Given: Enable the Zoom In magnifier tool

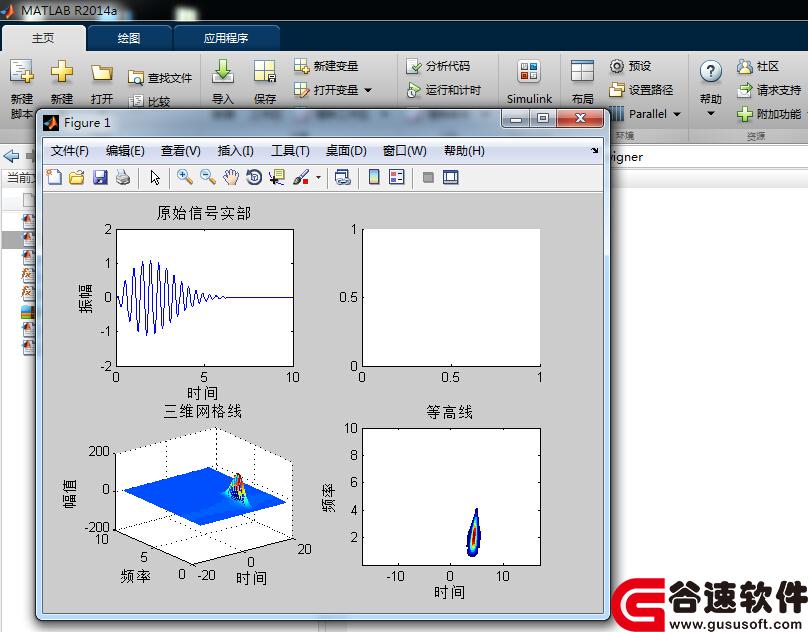Looking at the screenshot, I should point(184,177).
